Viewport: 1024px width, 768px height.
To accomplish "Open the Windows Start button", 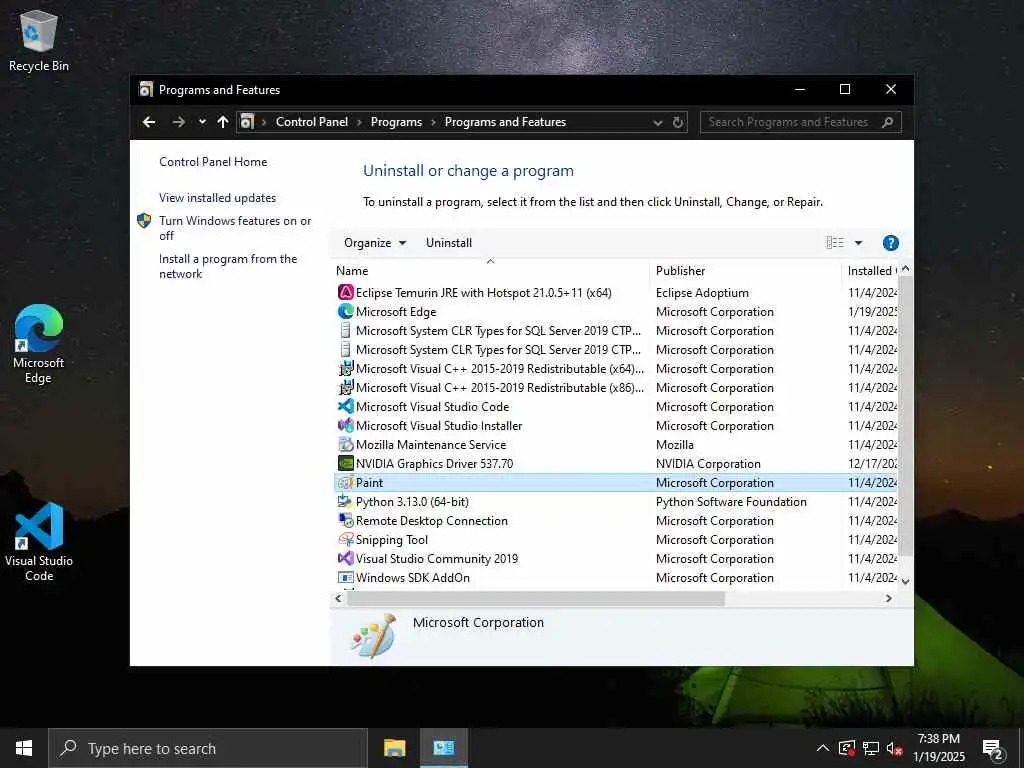I will [24, 748].
